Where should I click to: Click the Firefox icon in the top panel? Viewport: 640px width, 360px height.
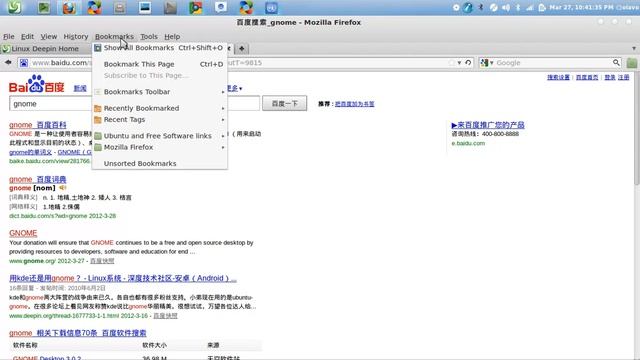pyautogui.click(x=69, y=7)
